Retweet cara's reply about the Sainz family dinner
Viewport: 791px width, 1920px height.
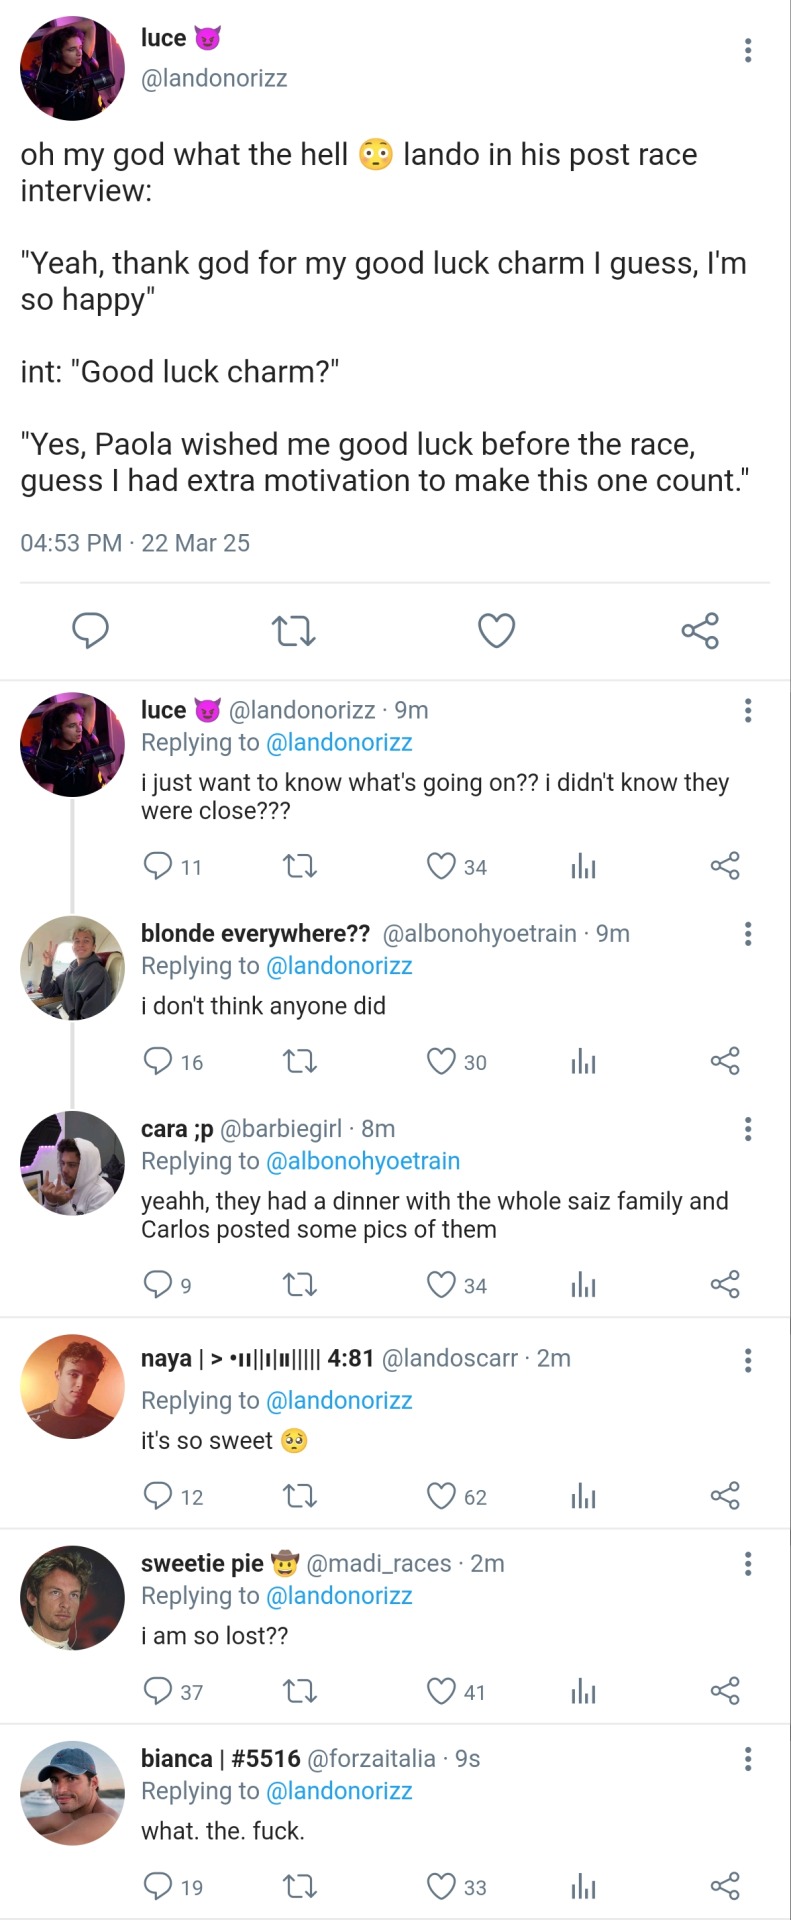pyautogui.click(x=300, y=1284)
